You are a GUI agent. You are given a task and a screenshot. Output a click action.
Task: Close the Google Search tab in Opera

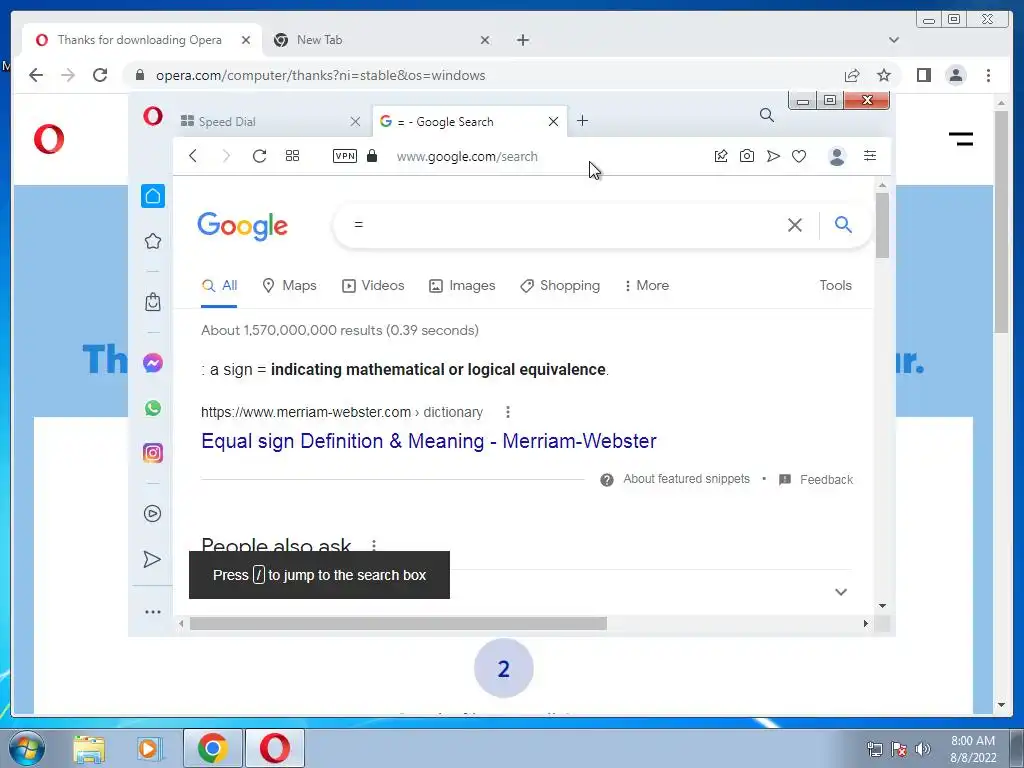(x=553, y=121)
